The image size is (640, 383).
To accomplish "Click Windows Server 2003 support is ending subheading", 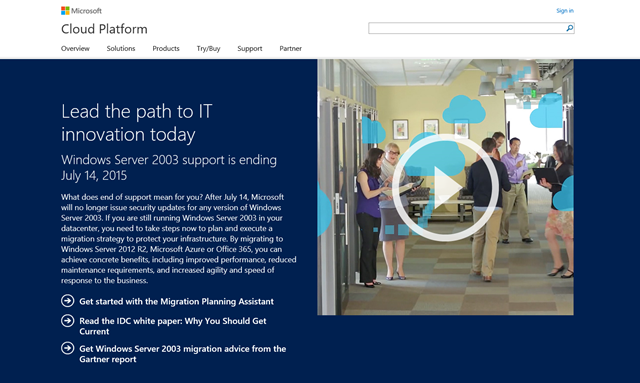I will click(169, 167).
